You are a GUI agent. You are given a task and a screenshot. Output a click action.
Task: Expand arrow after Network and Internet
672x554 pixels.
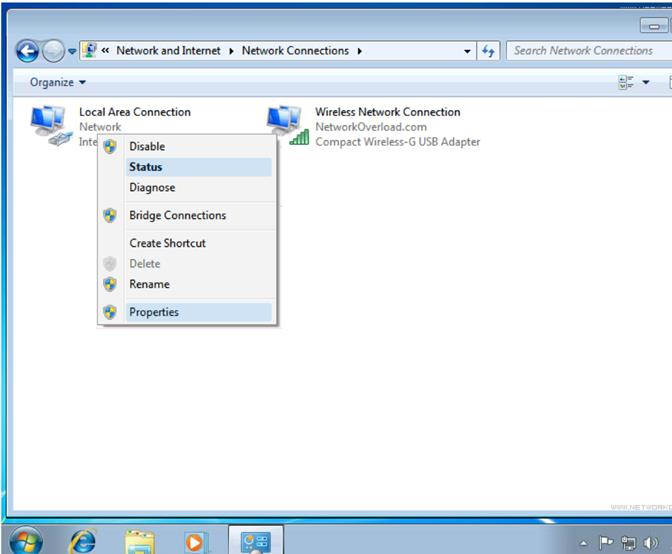coord(231,51)
